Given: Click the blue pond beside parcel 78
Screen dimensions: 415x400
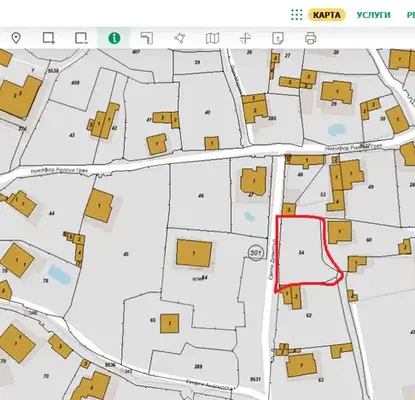Looking at the screenshot, I should (x=59, y=275).
